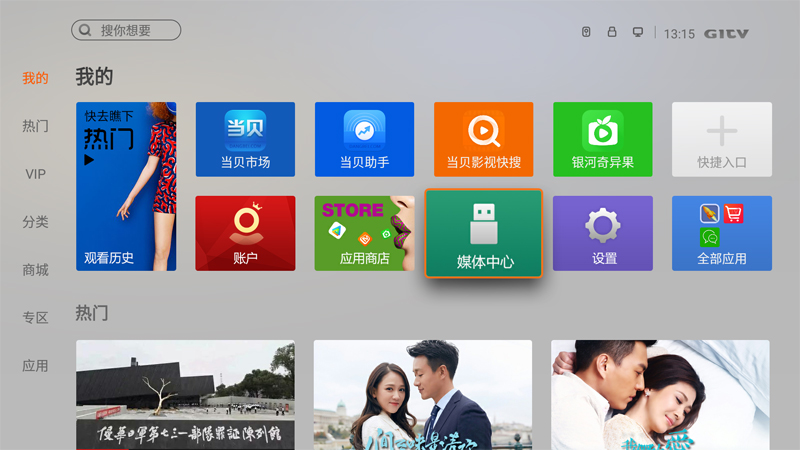Switch to the 热门 sidebar tab

coord(35,126)
